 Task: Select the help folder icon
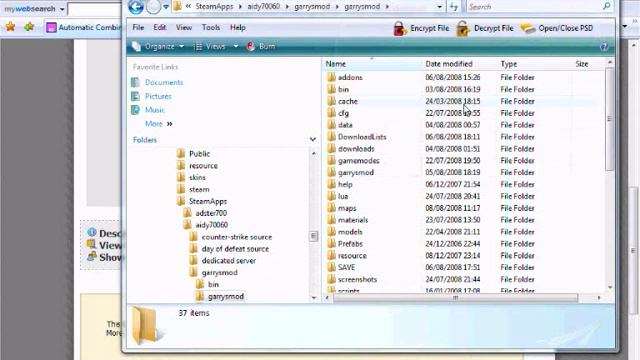[331, 184]
